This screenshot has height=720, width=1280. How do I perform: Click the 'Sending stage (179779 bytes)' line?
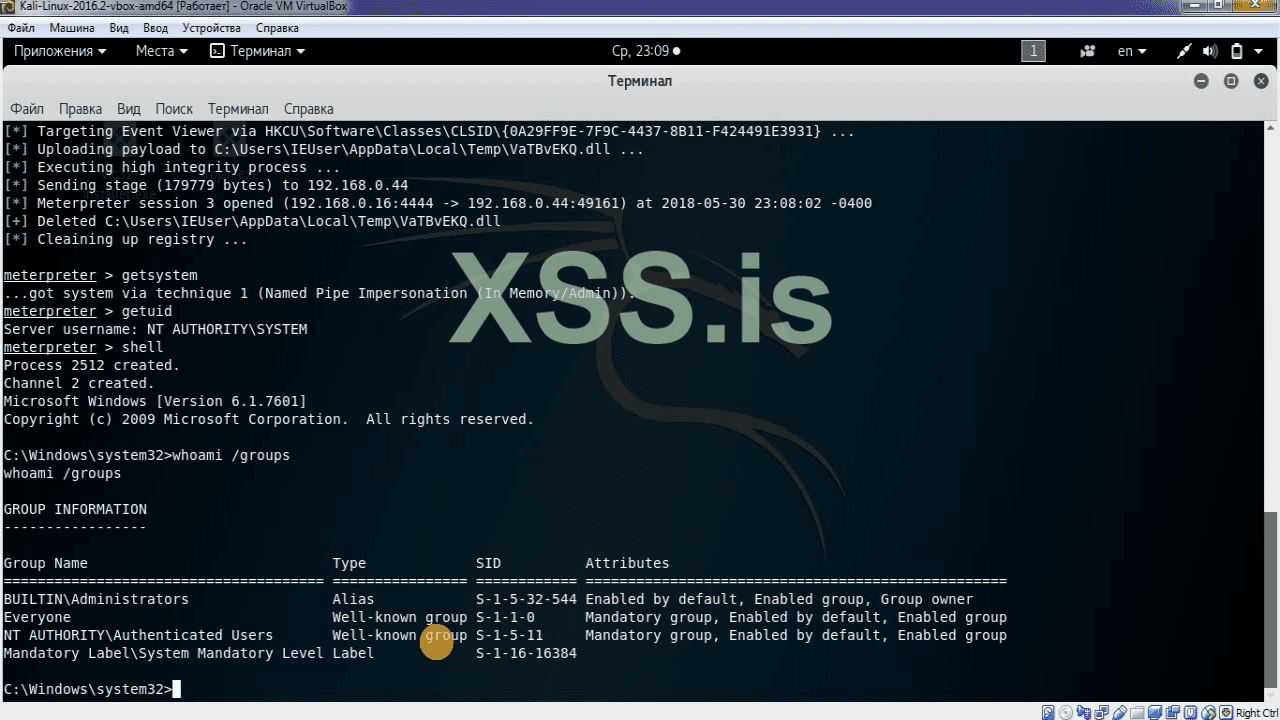tap(206, 185)
